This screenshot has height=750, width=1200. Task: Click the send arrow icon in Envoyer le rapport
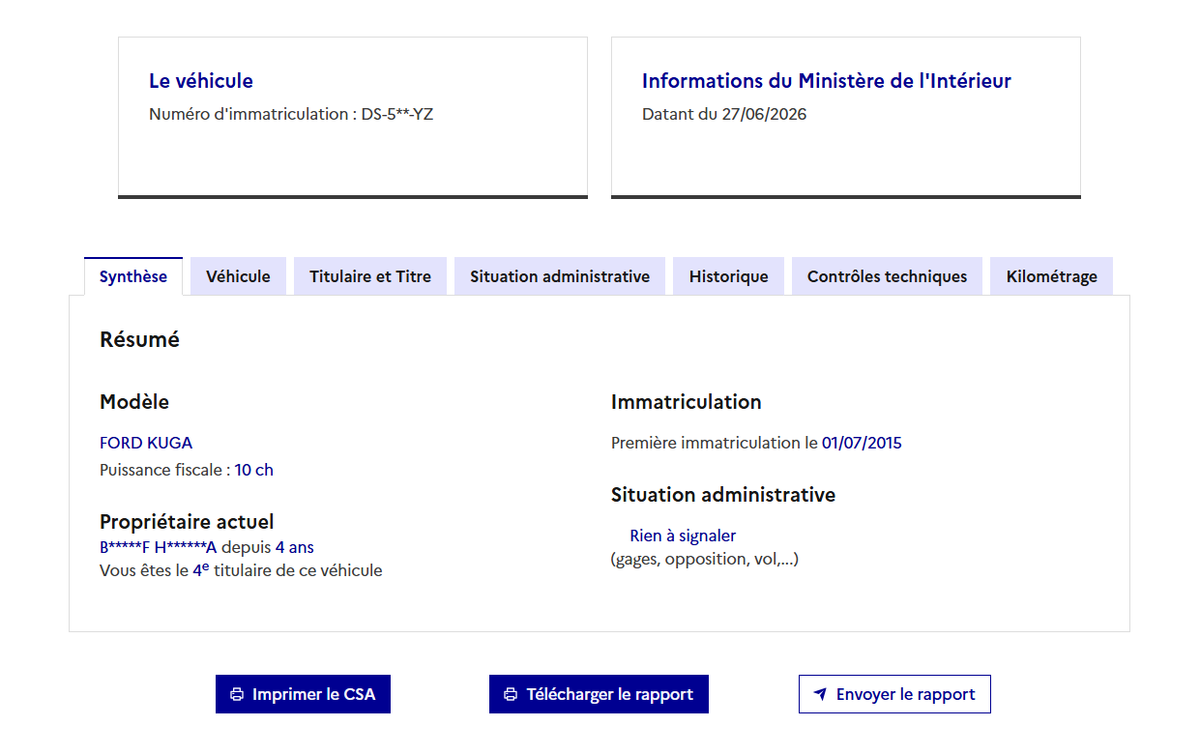click(820, 694)
